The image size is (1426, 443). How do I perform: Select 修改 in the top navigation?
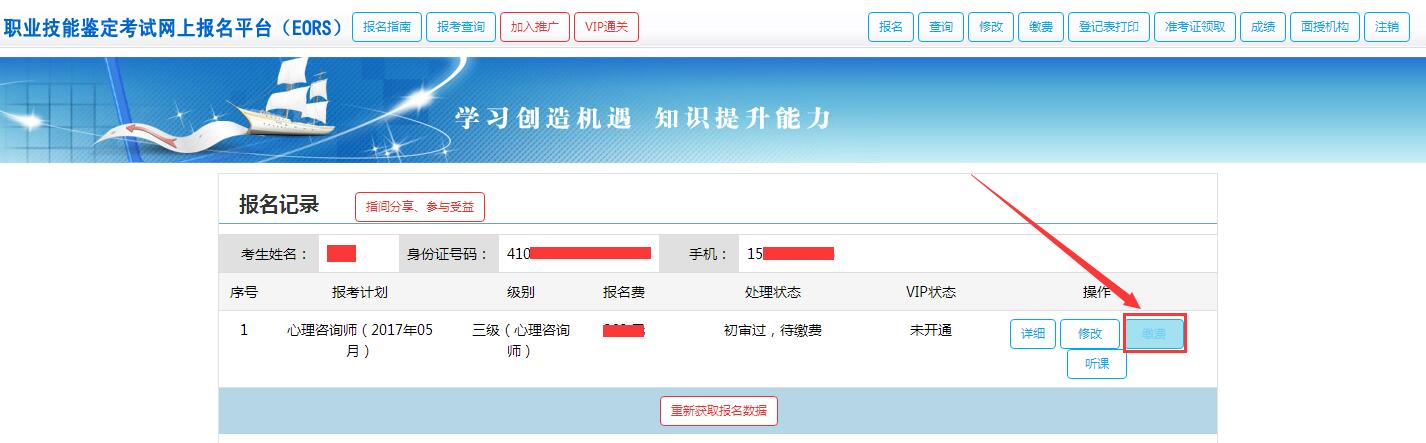[991, 27]
